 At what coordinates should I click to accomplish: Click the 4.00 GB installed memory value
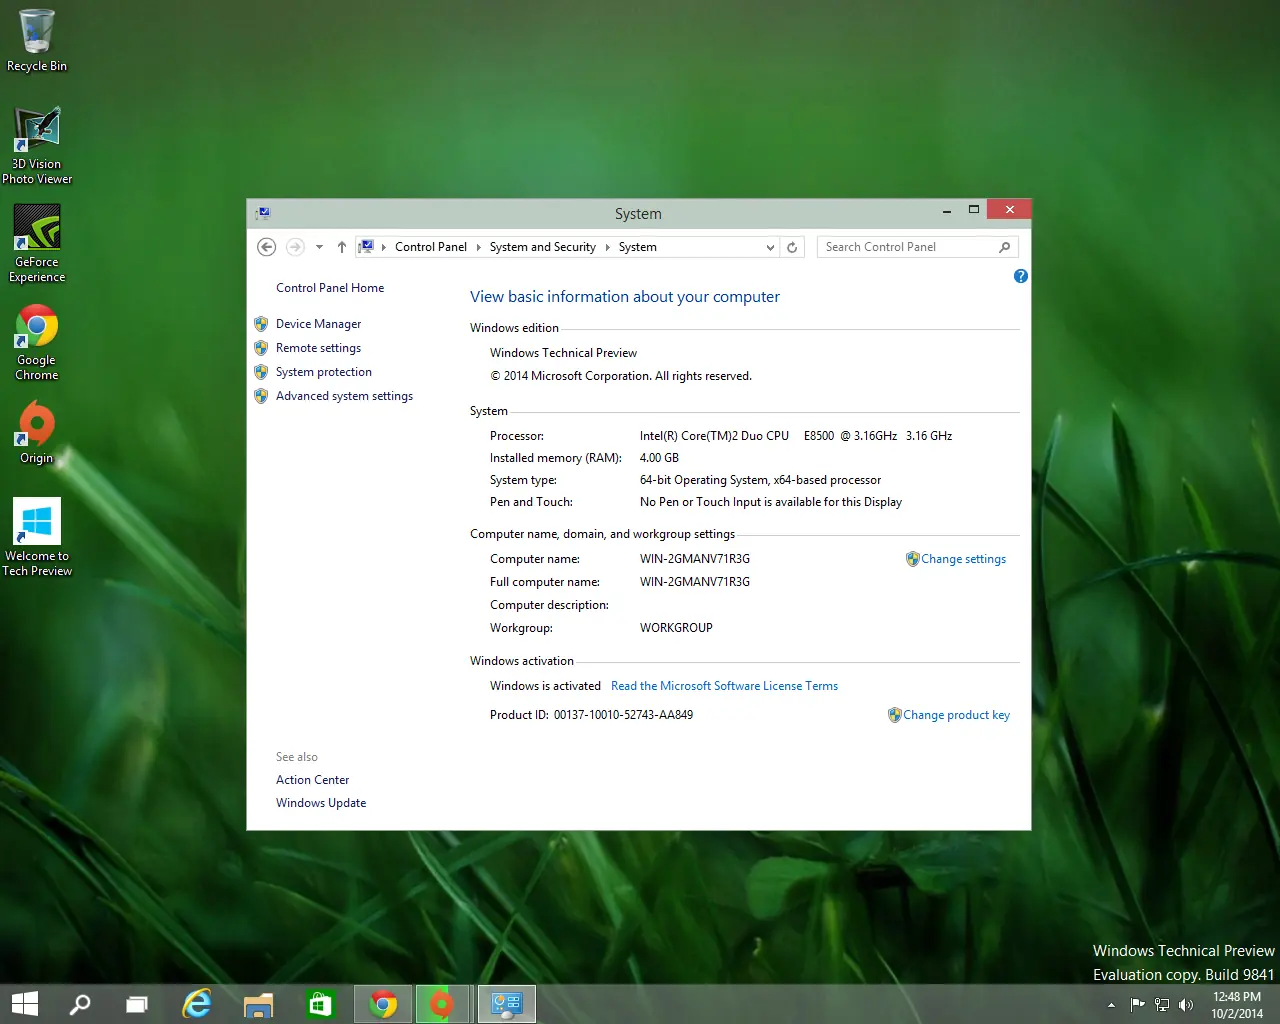pyautogui.click(x=659, y=458)
